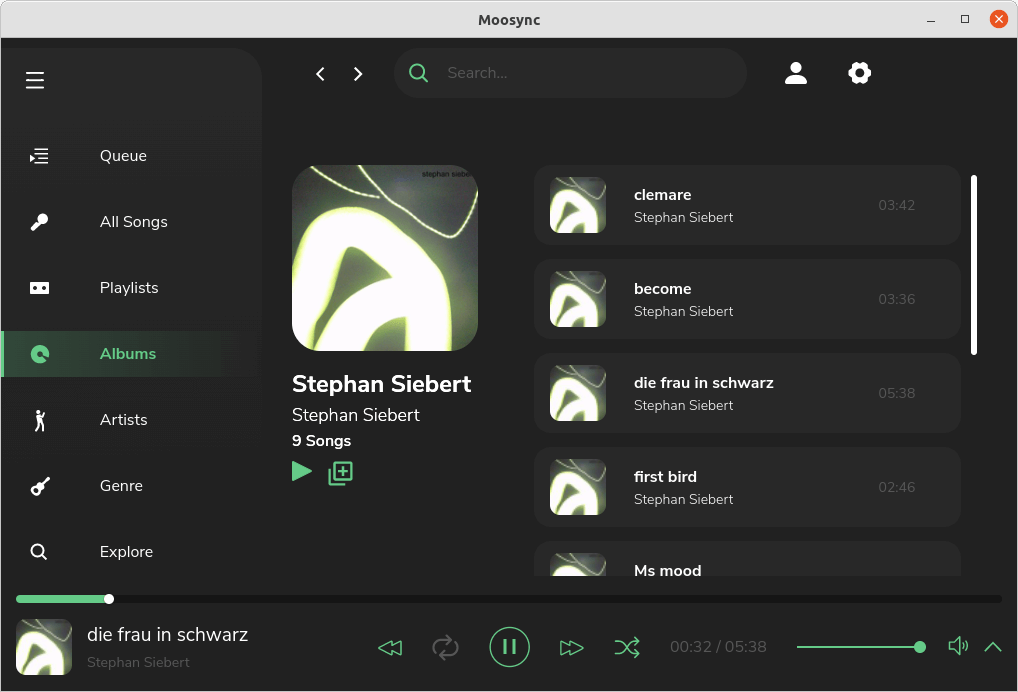Open the Queue icon in sidebar
This screenshot has height=692, width=1018.
[x=39, y=156]
